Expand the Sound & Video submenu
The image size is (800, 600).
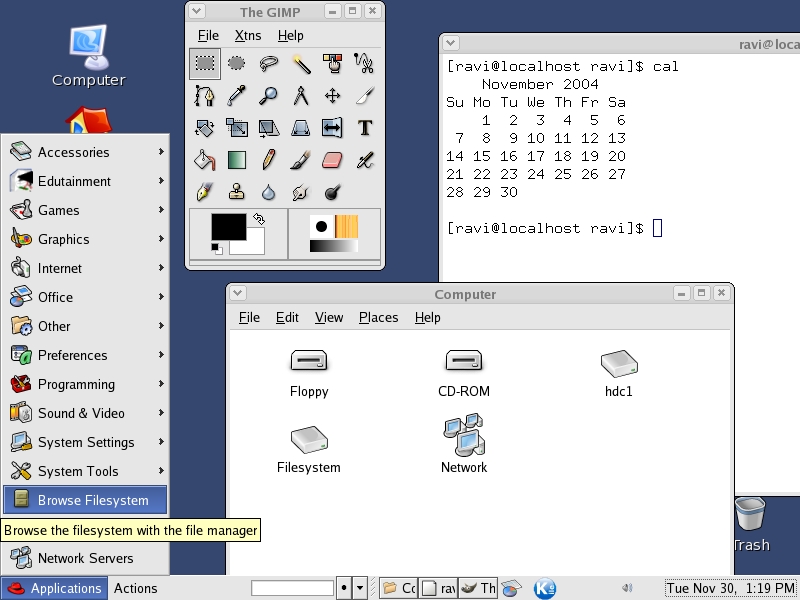pyautogui.click(x=86, y=413)
